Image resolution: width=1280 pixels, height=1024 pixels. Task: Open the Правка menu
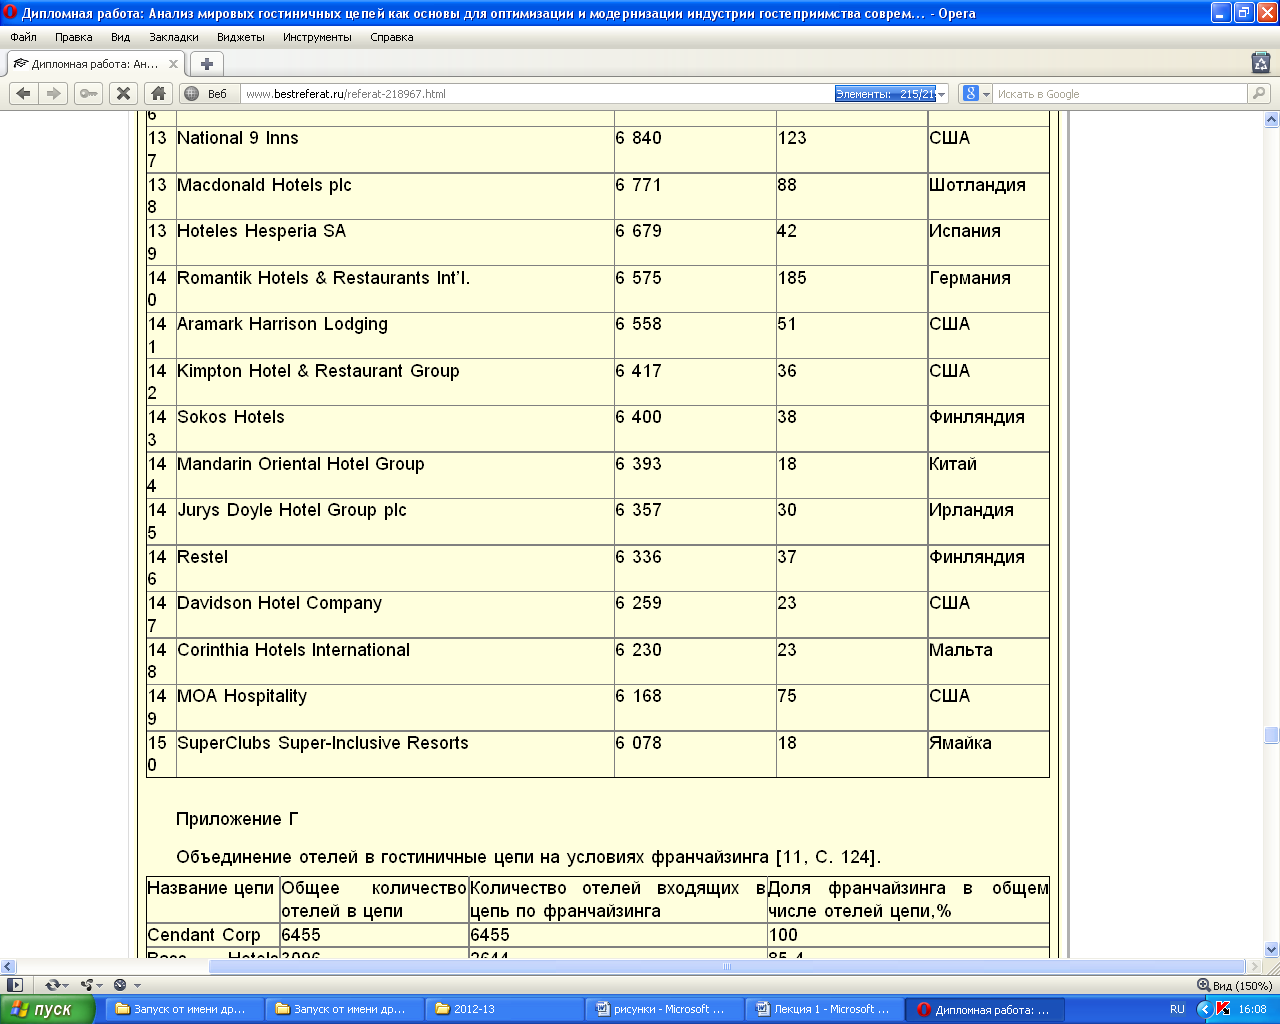pyautogui.click(x=74, y=37)
